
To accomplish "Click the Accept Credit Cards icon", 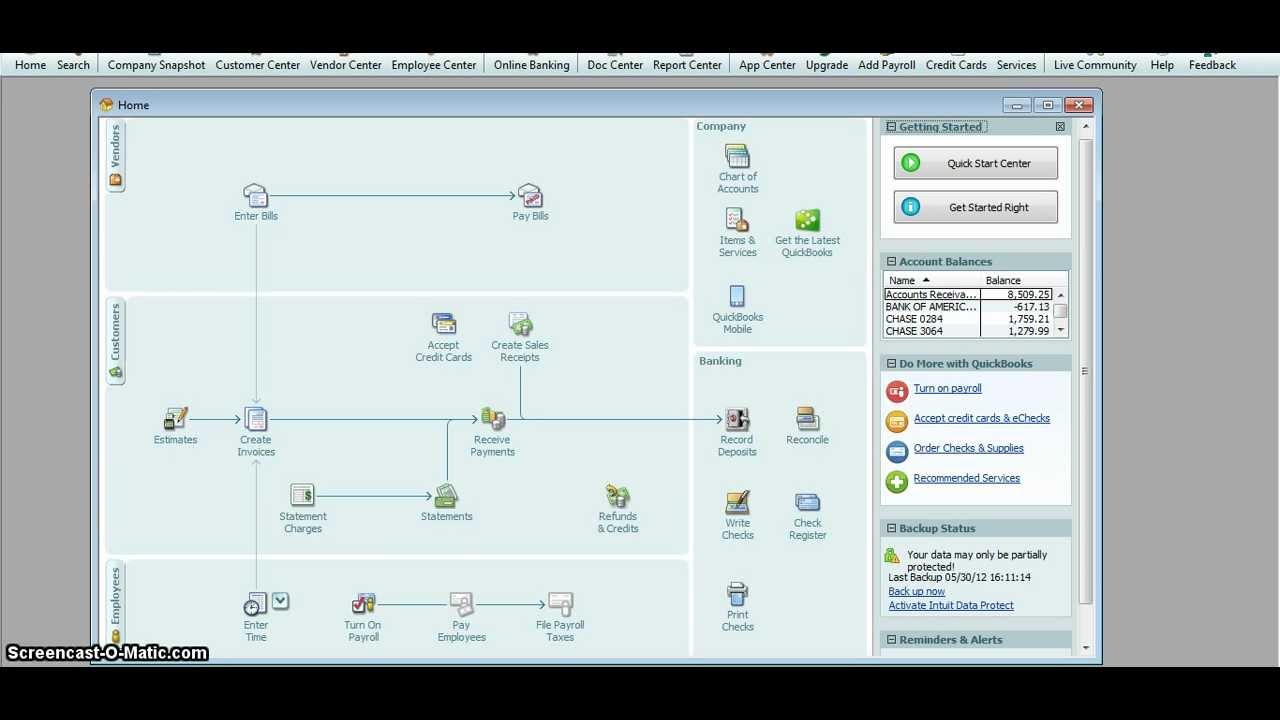I will point(444,324).
